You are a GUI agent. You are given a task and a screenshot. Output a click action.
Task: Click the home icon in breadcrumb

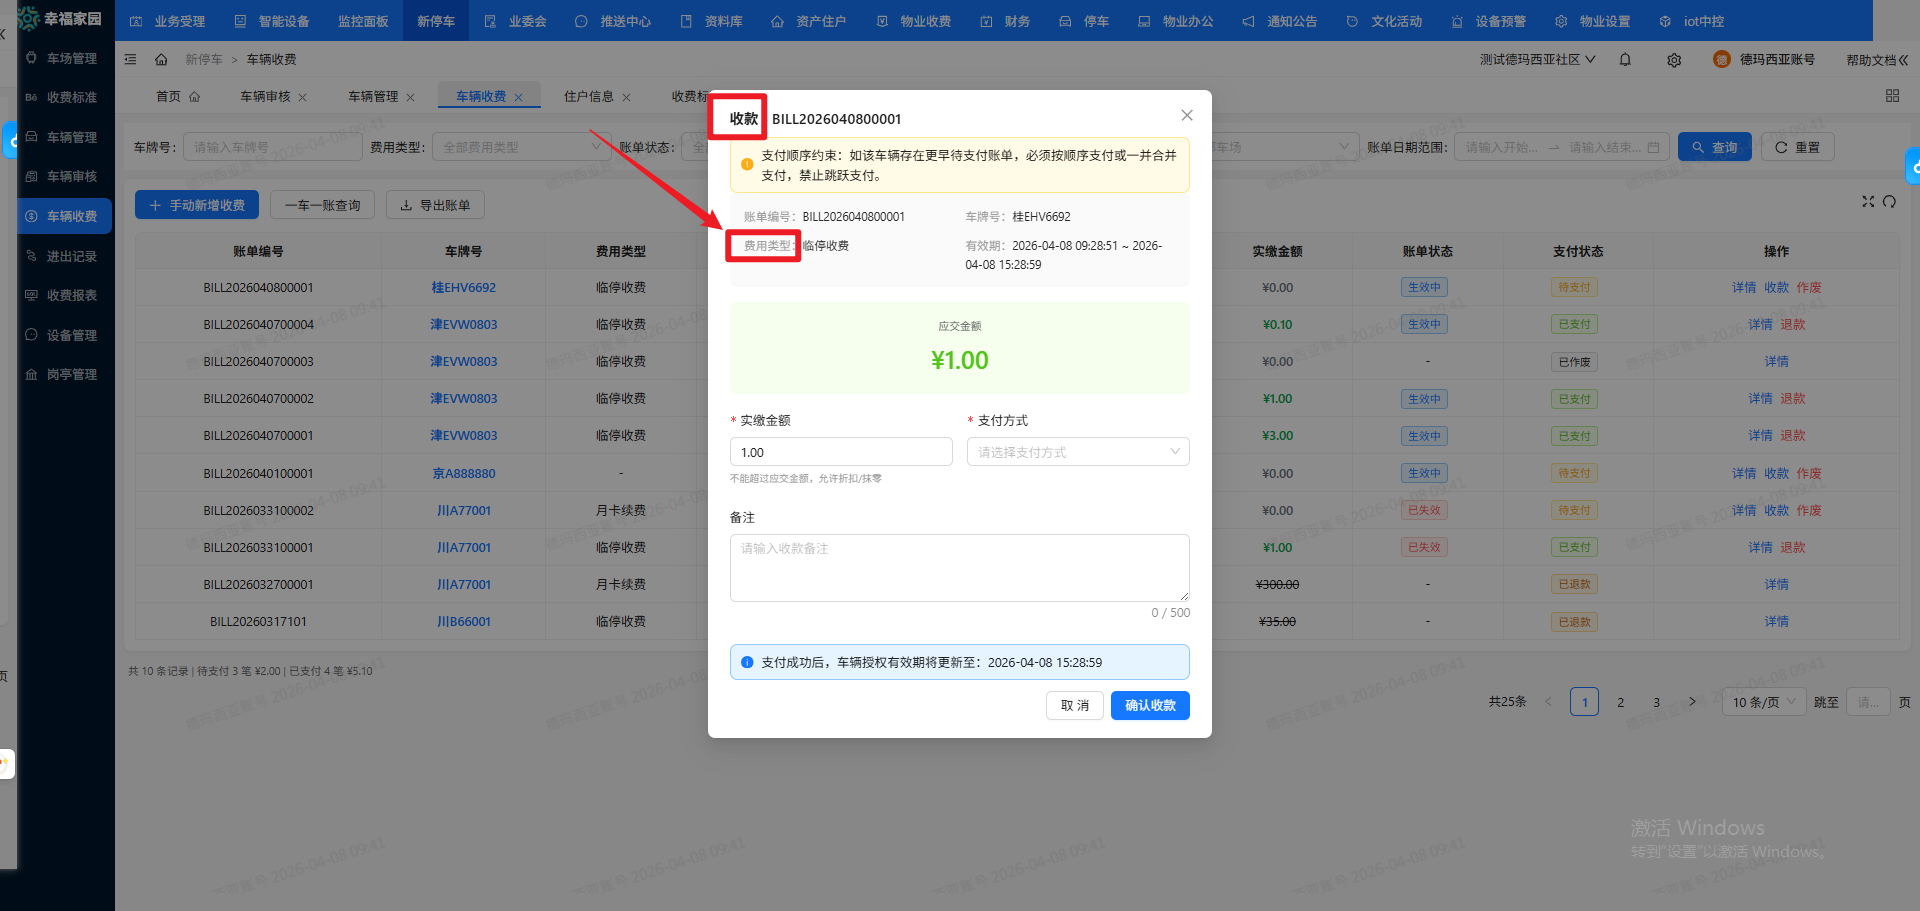point(161,60)
